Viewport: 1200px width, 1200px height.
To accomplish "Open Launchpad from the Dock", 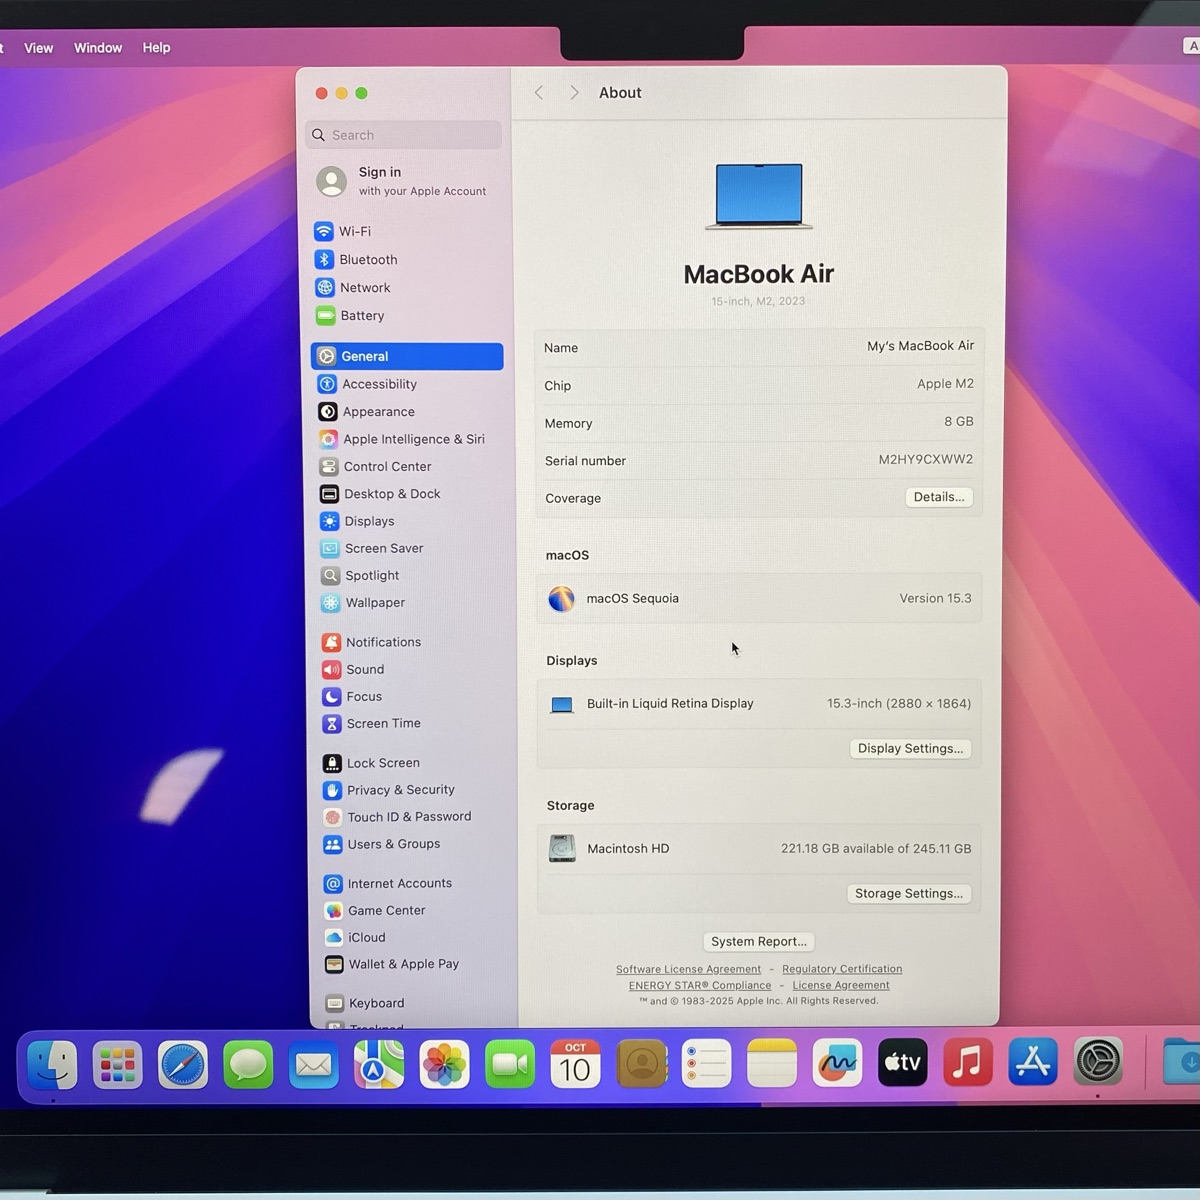I will point(118,1065).
